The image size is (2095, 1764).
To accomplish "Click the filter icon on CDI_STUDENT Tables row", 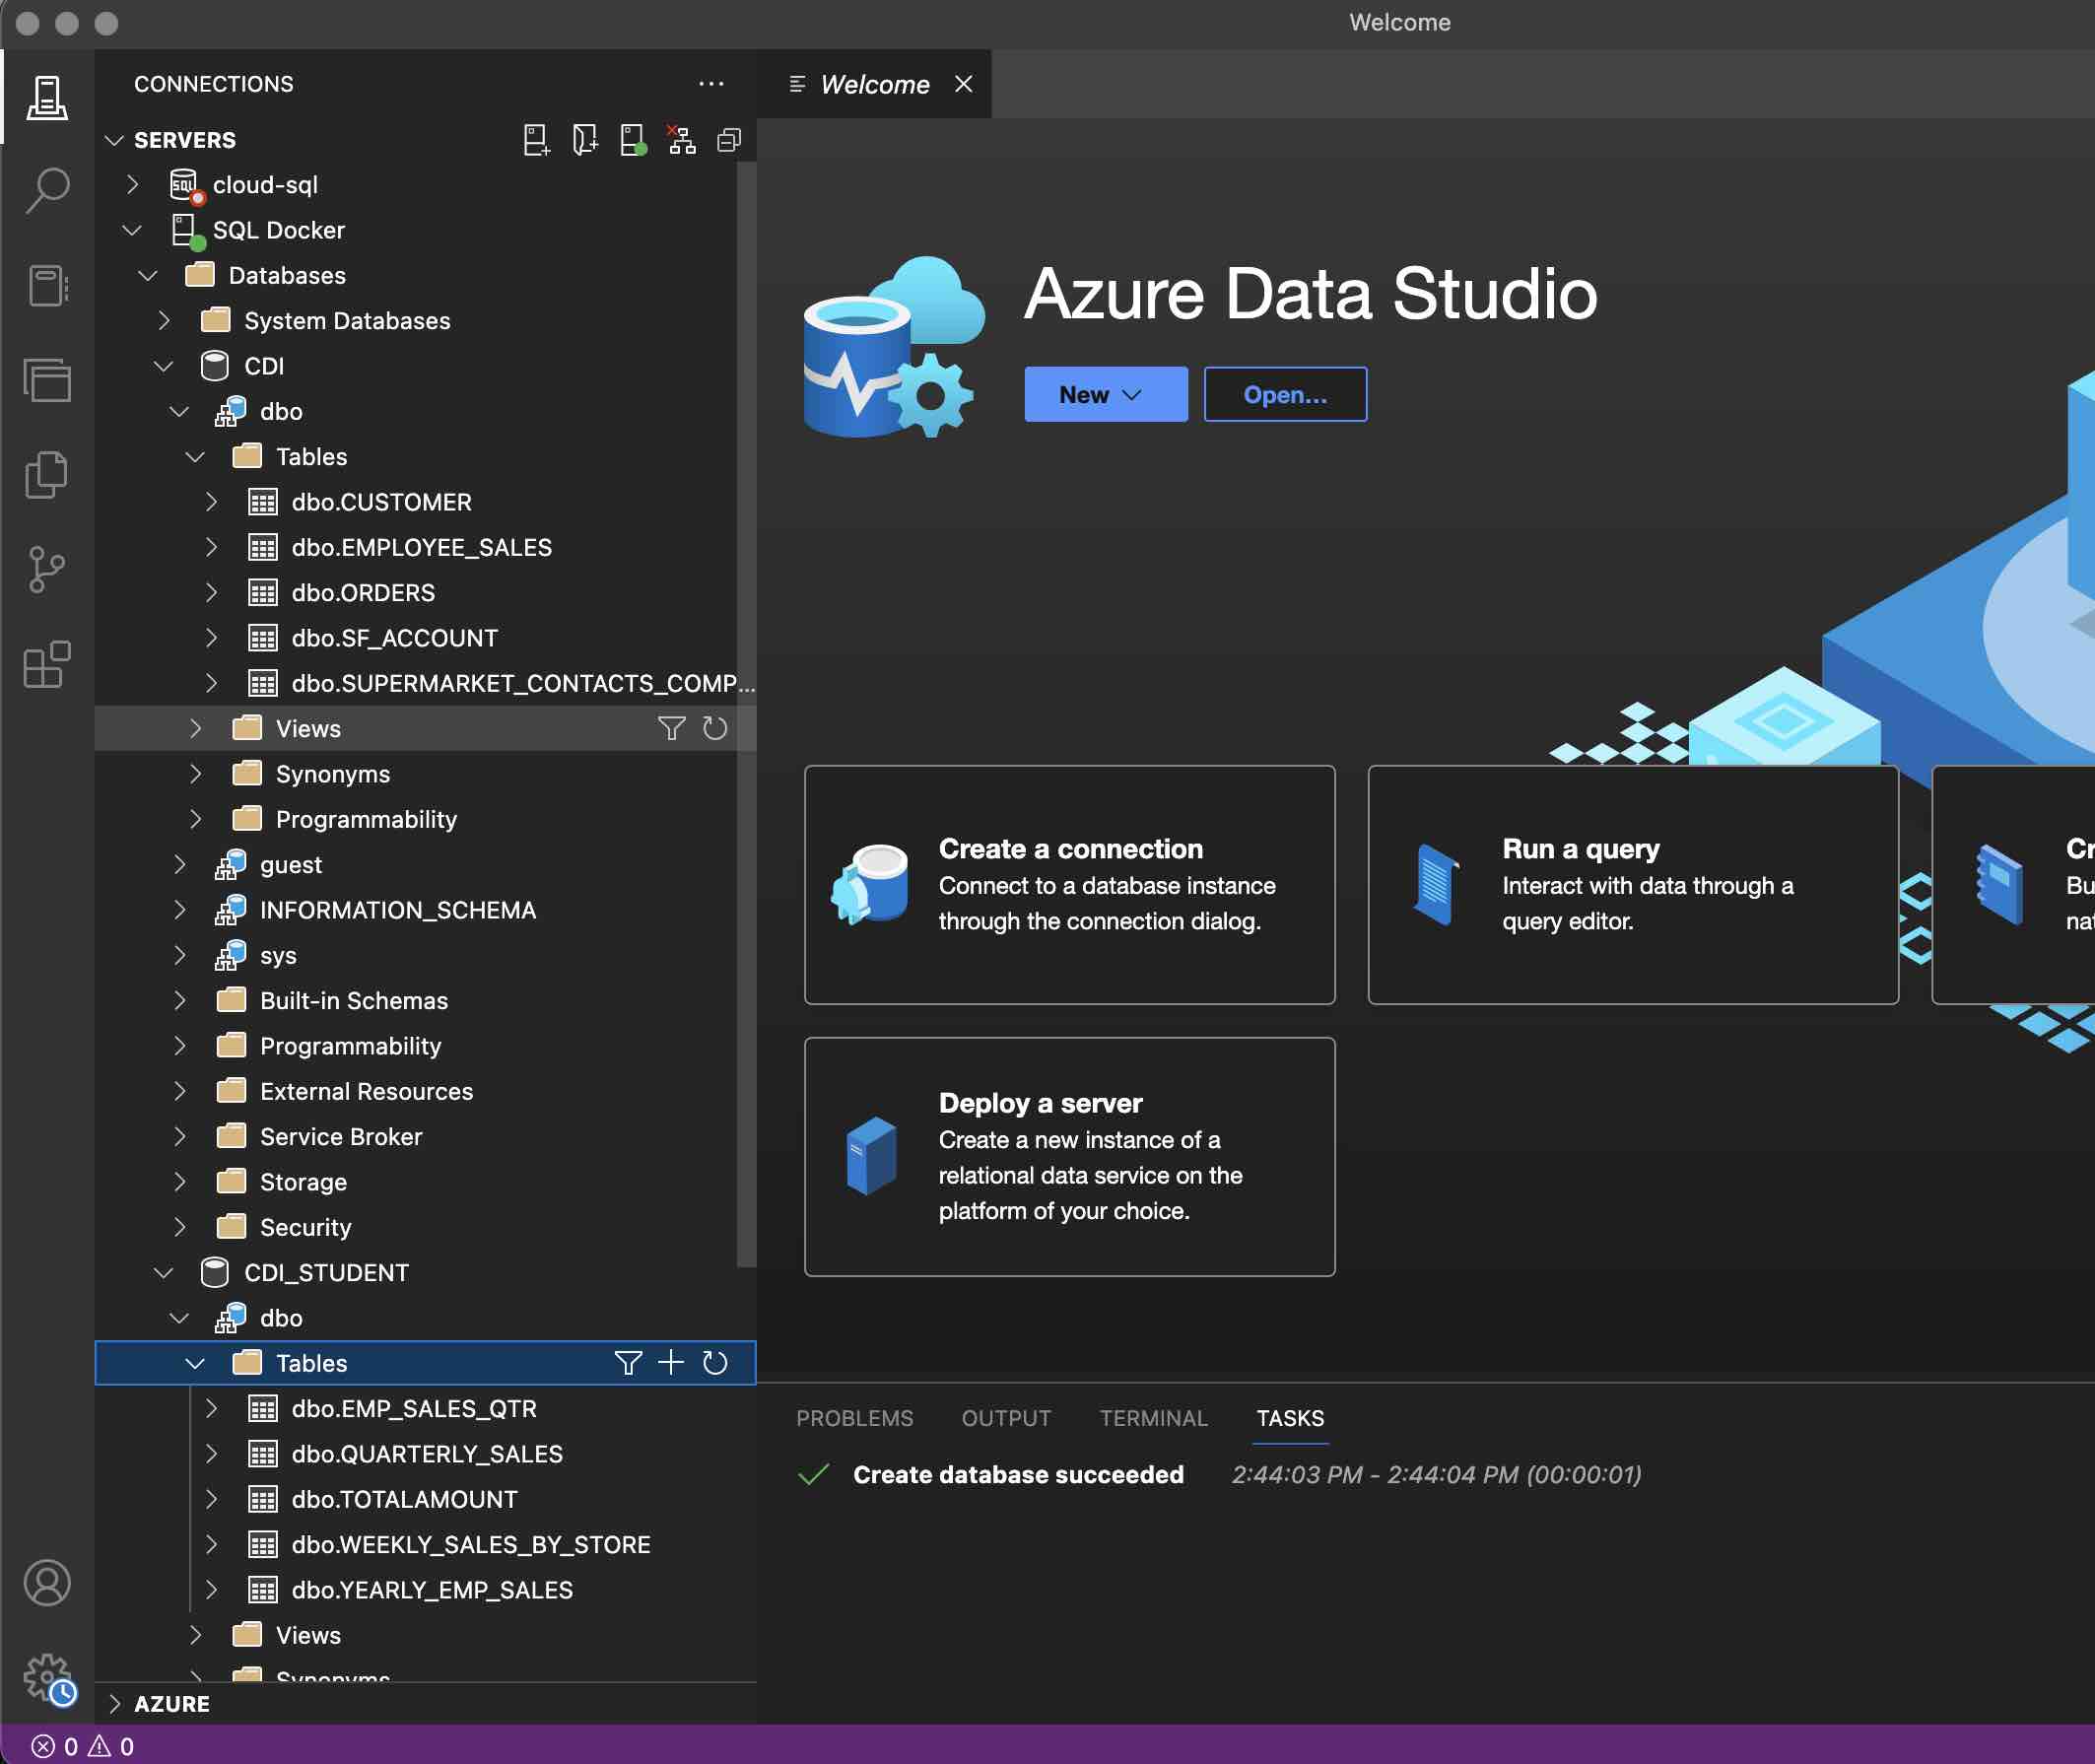I will pos(628,1363).
